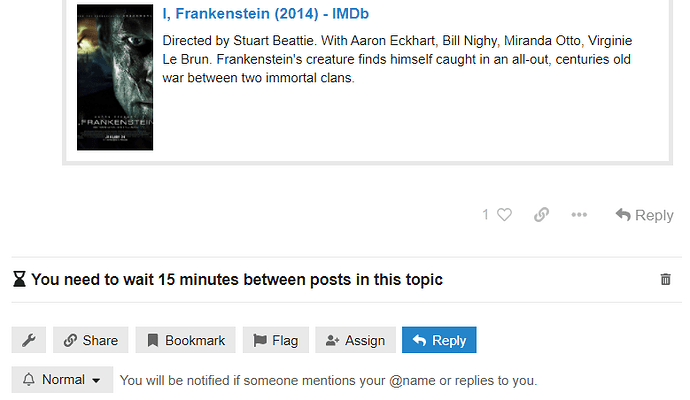
Task: Click the hourglass slow mode icon
Action: 19,280
